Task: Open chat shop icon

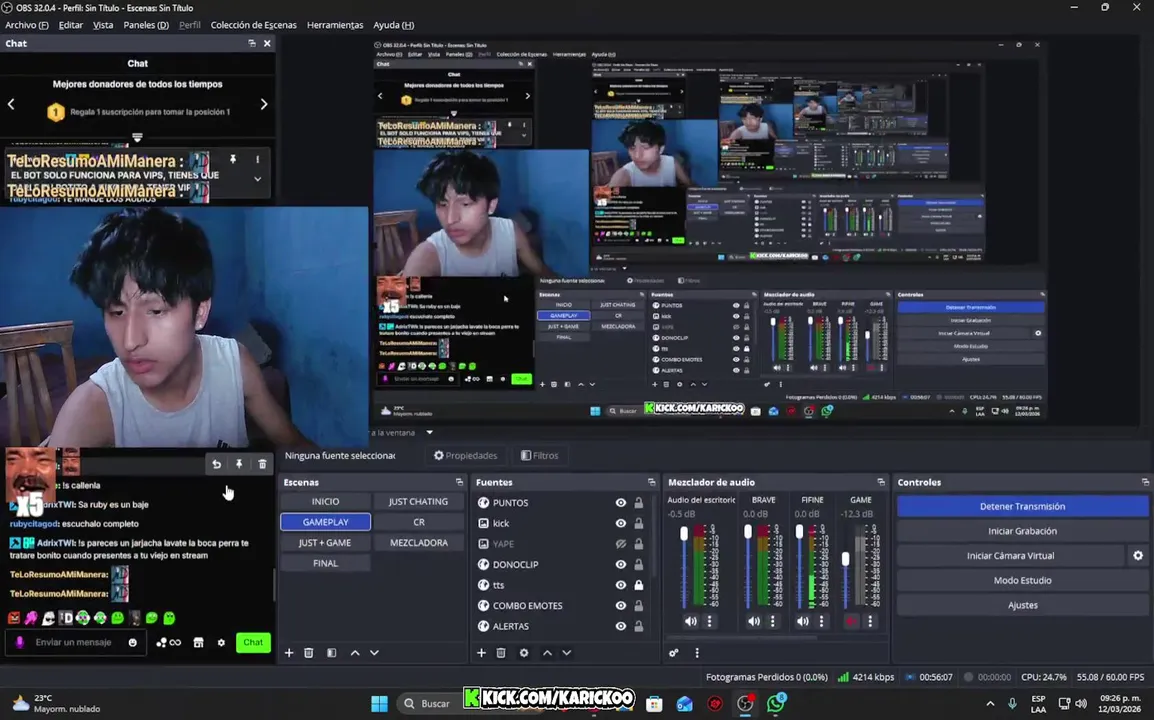Action: [x=198, y=643]
